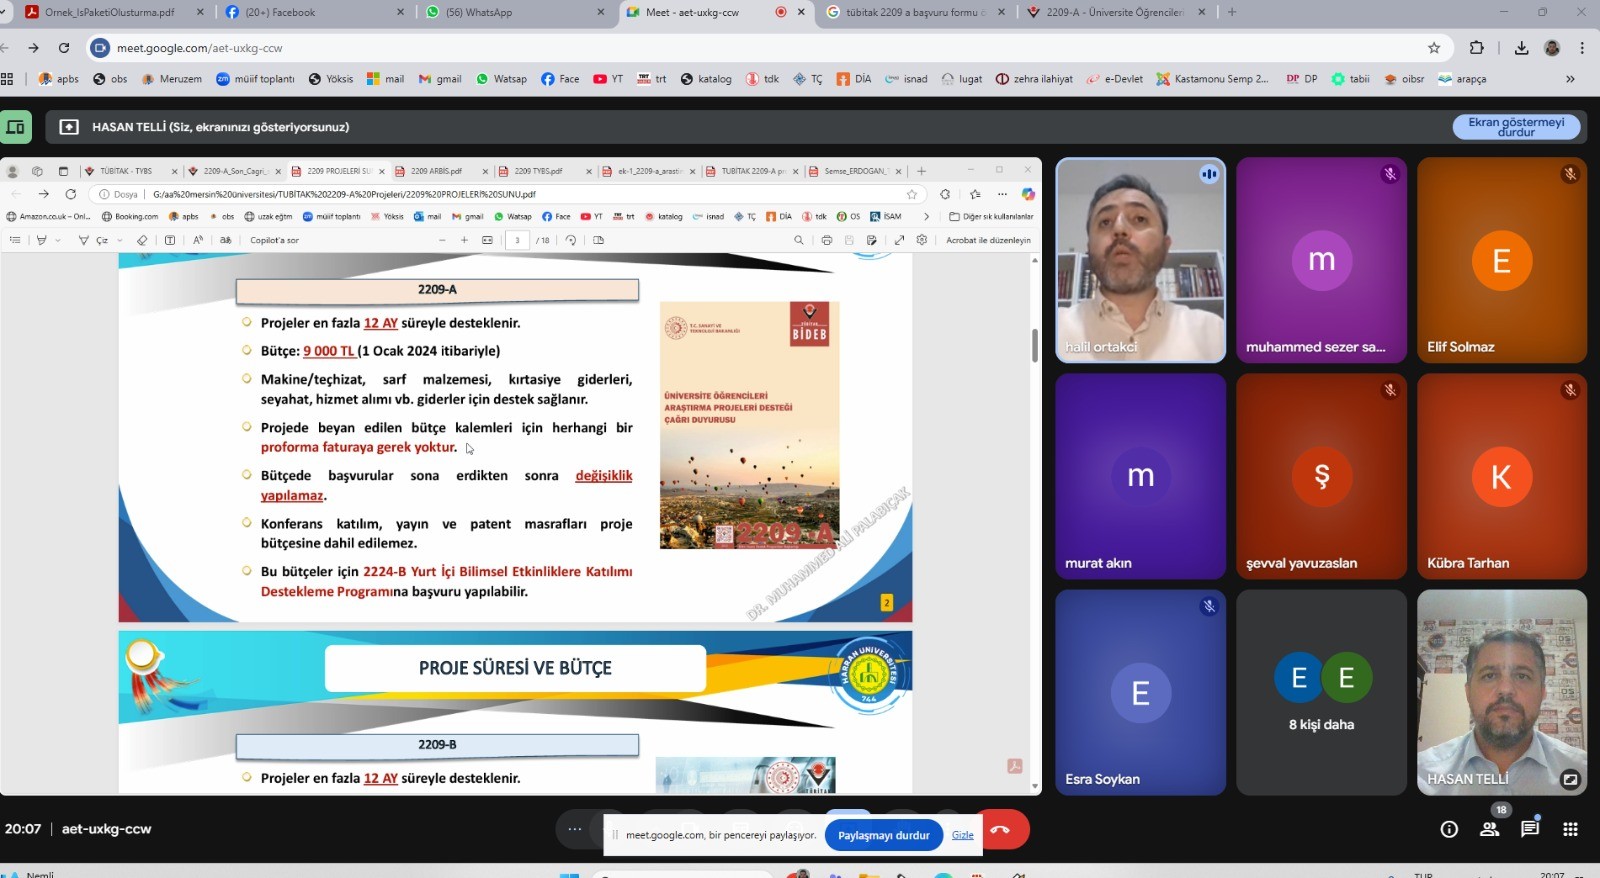The image size is (1600, 878).
Task: Select halil ortakcı's video tile
Action: point(1140,260)
